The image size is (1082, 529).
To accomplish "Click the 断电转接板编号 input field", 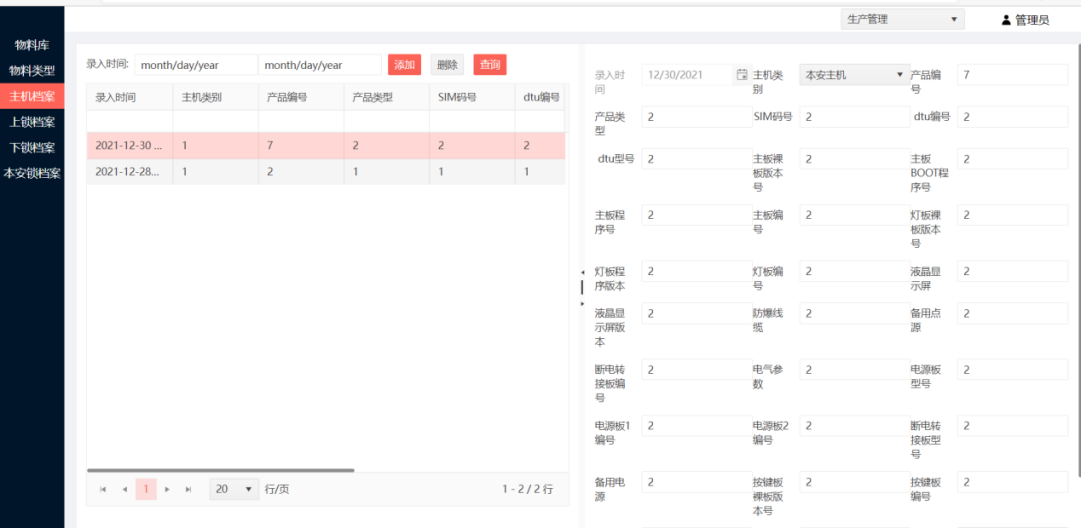I will click(x=697, y=370).
